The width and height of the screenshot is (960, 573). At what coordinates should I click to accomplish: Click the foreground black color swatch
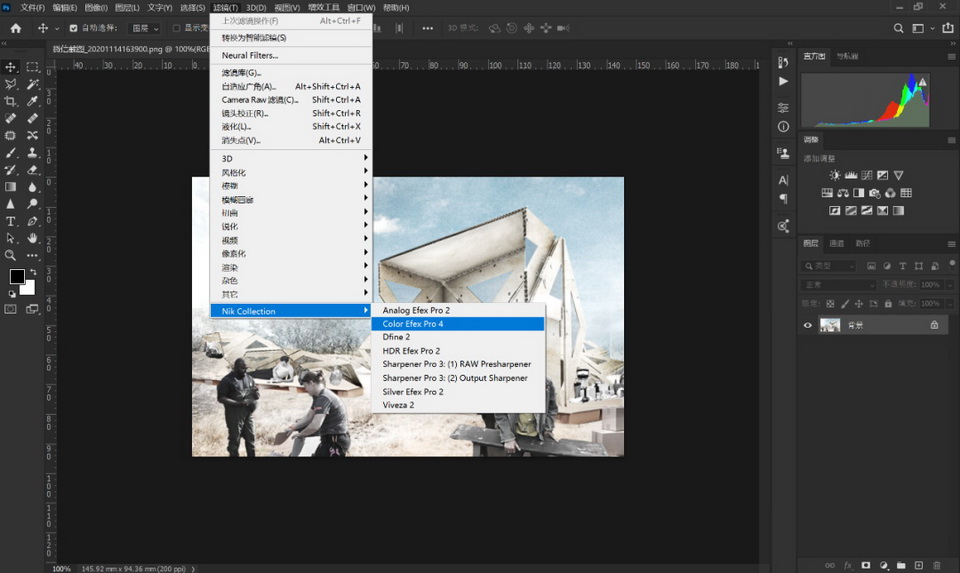tap(17, 276)
